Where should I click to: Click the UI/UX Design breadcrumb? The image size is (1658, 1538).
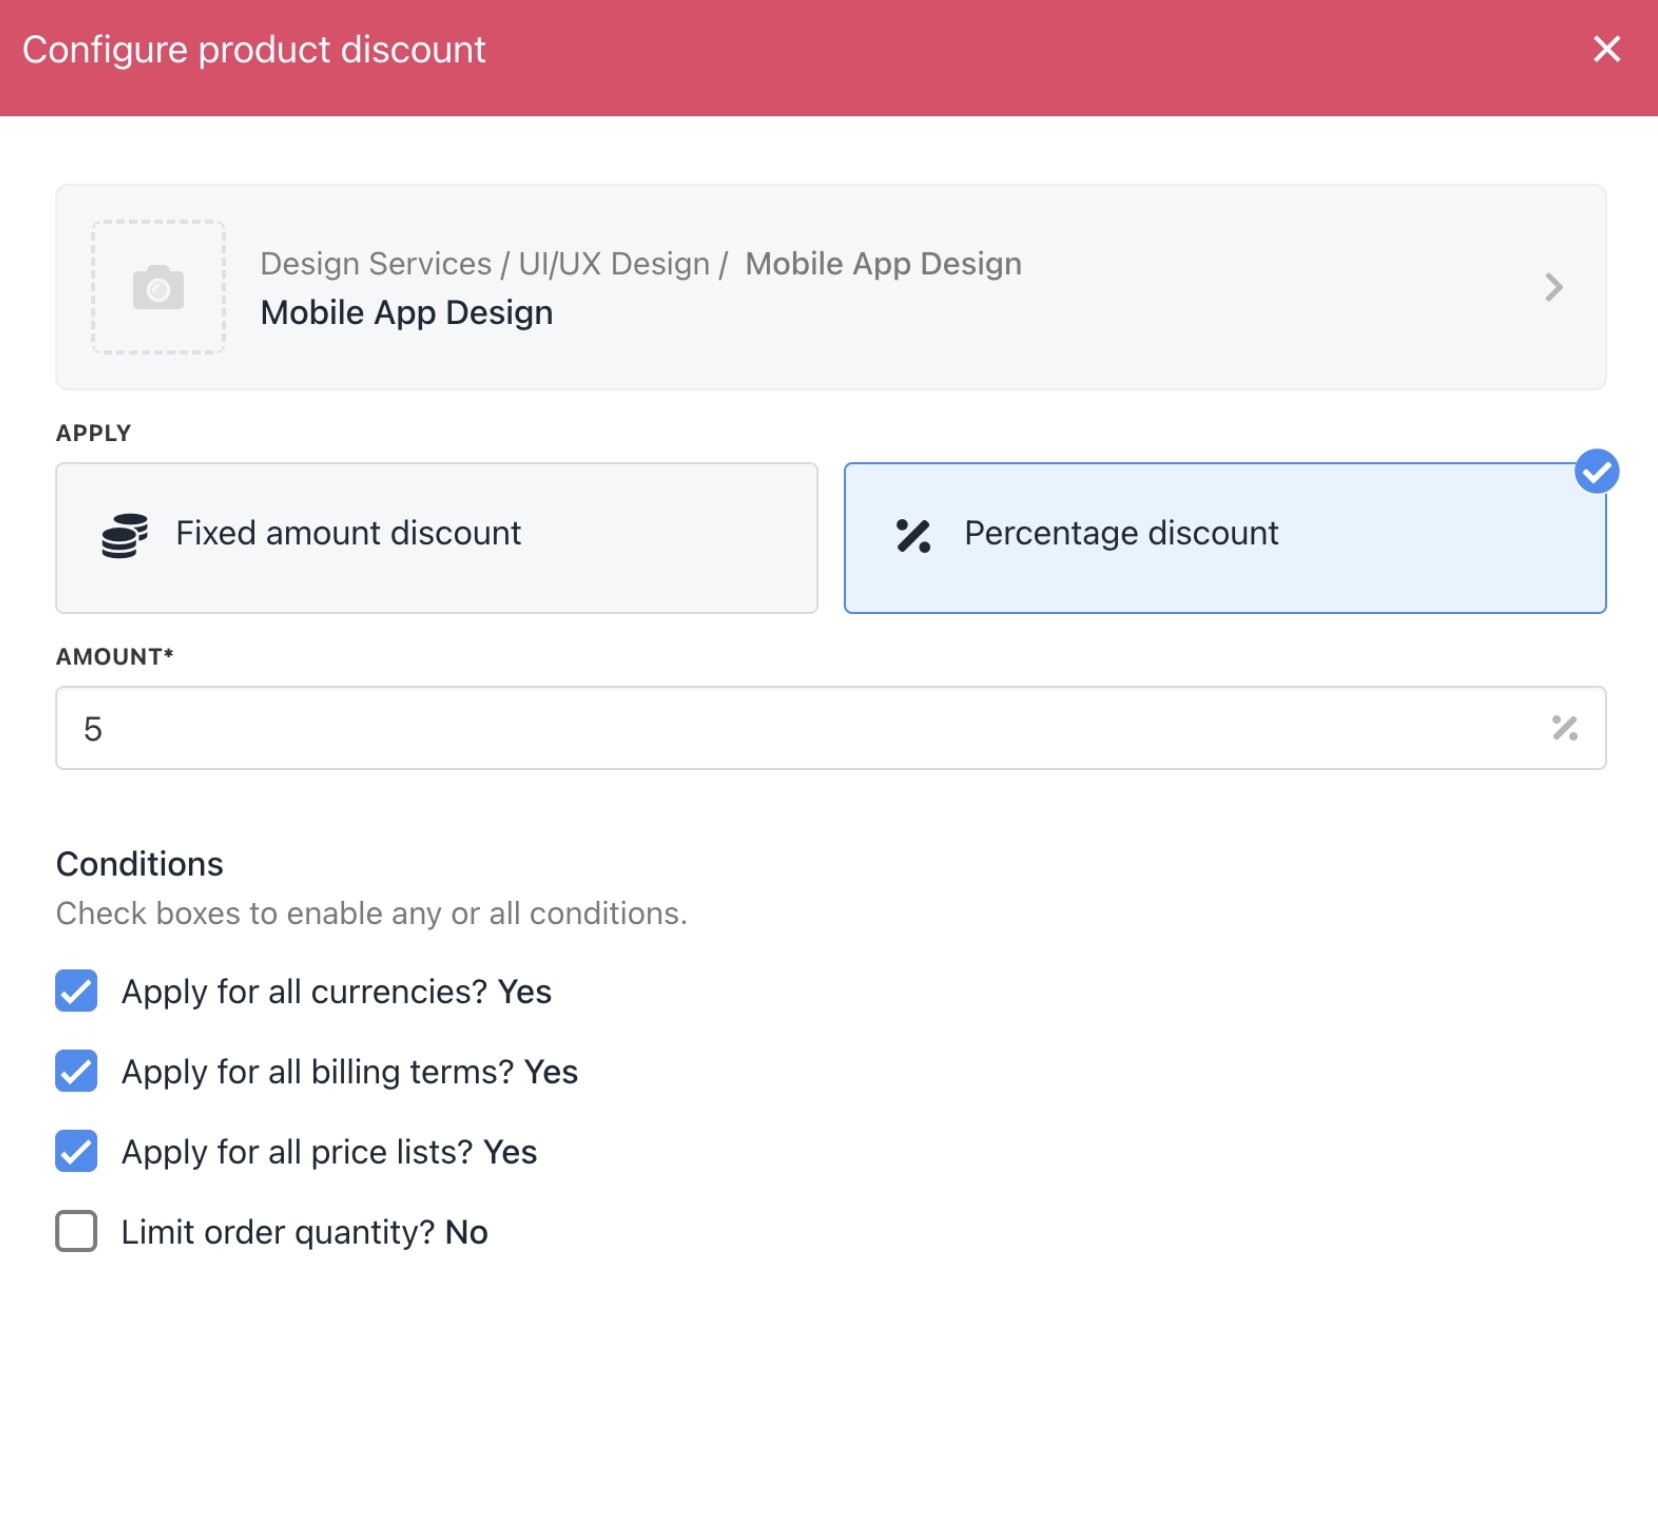pos(614,264)
